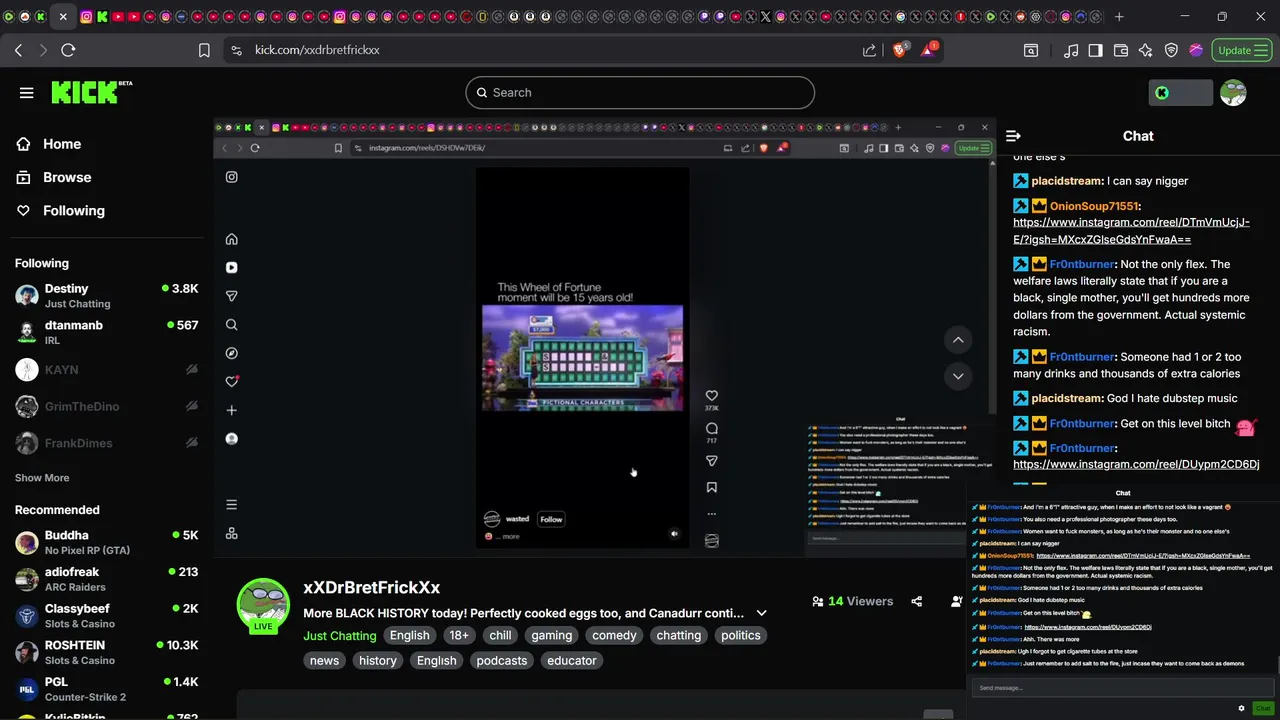Open adiofreak's ARC Raiders channel
The image size is (1280, 720).
(x=106, y=579)
